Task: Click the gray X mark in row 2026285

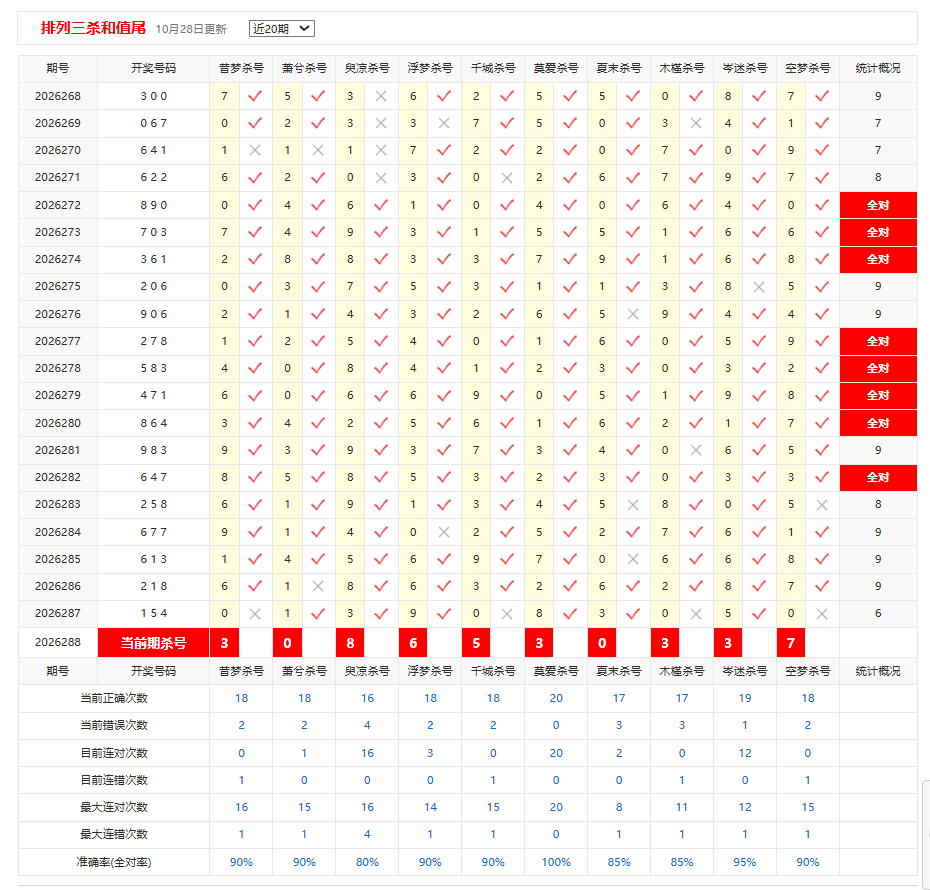Action: 633,560
